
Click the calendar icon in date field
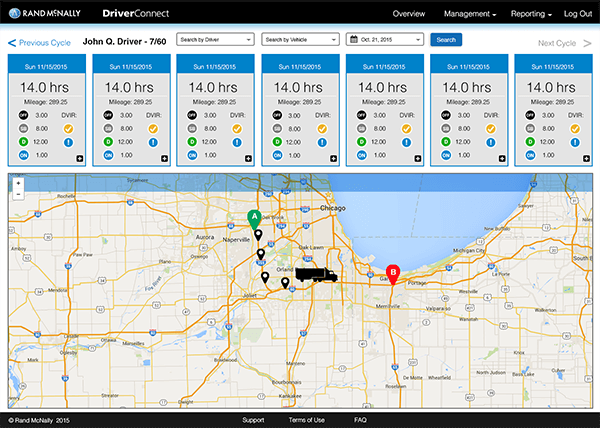click(354, 39)
